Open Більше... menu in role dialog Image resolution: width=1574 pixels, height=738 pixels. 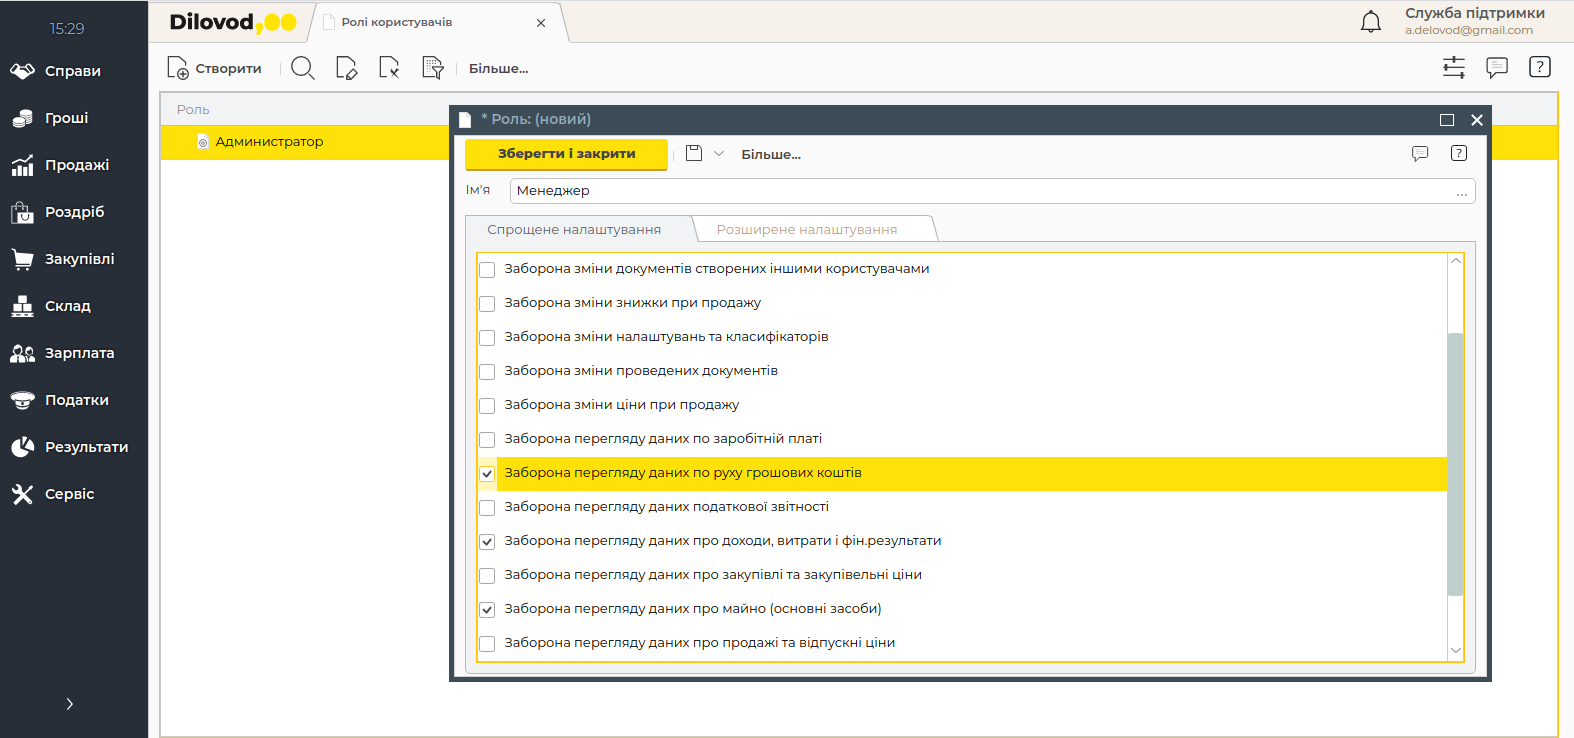pyautogui.click(x=771, y=155)
